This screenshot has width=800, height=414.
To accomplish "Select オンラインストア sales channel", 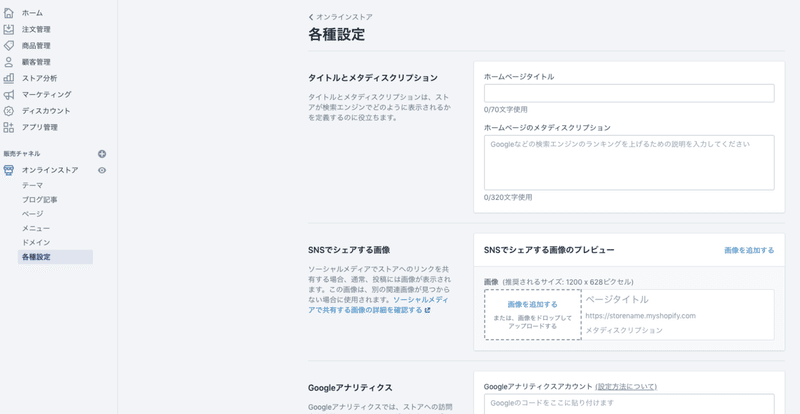I will 50,170.
